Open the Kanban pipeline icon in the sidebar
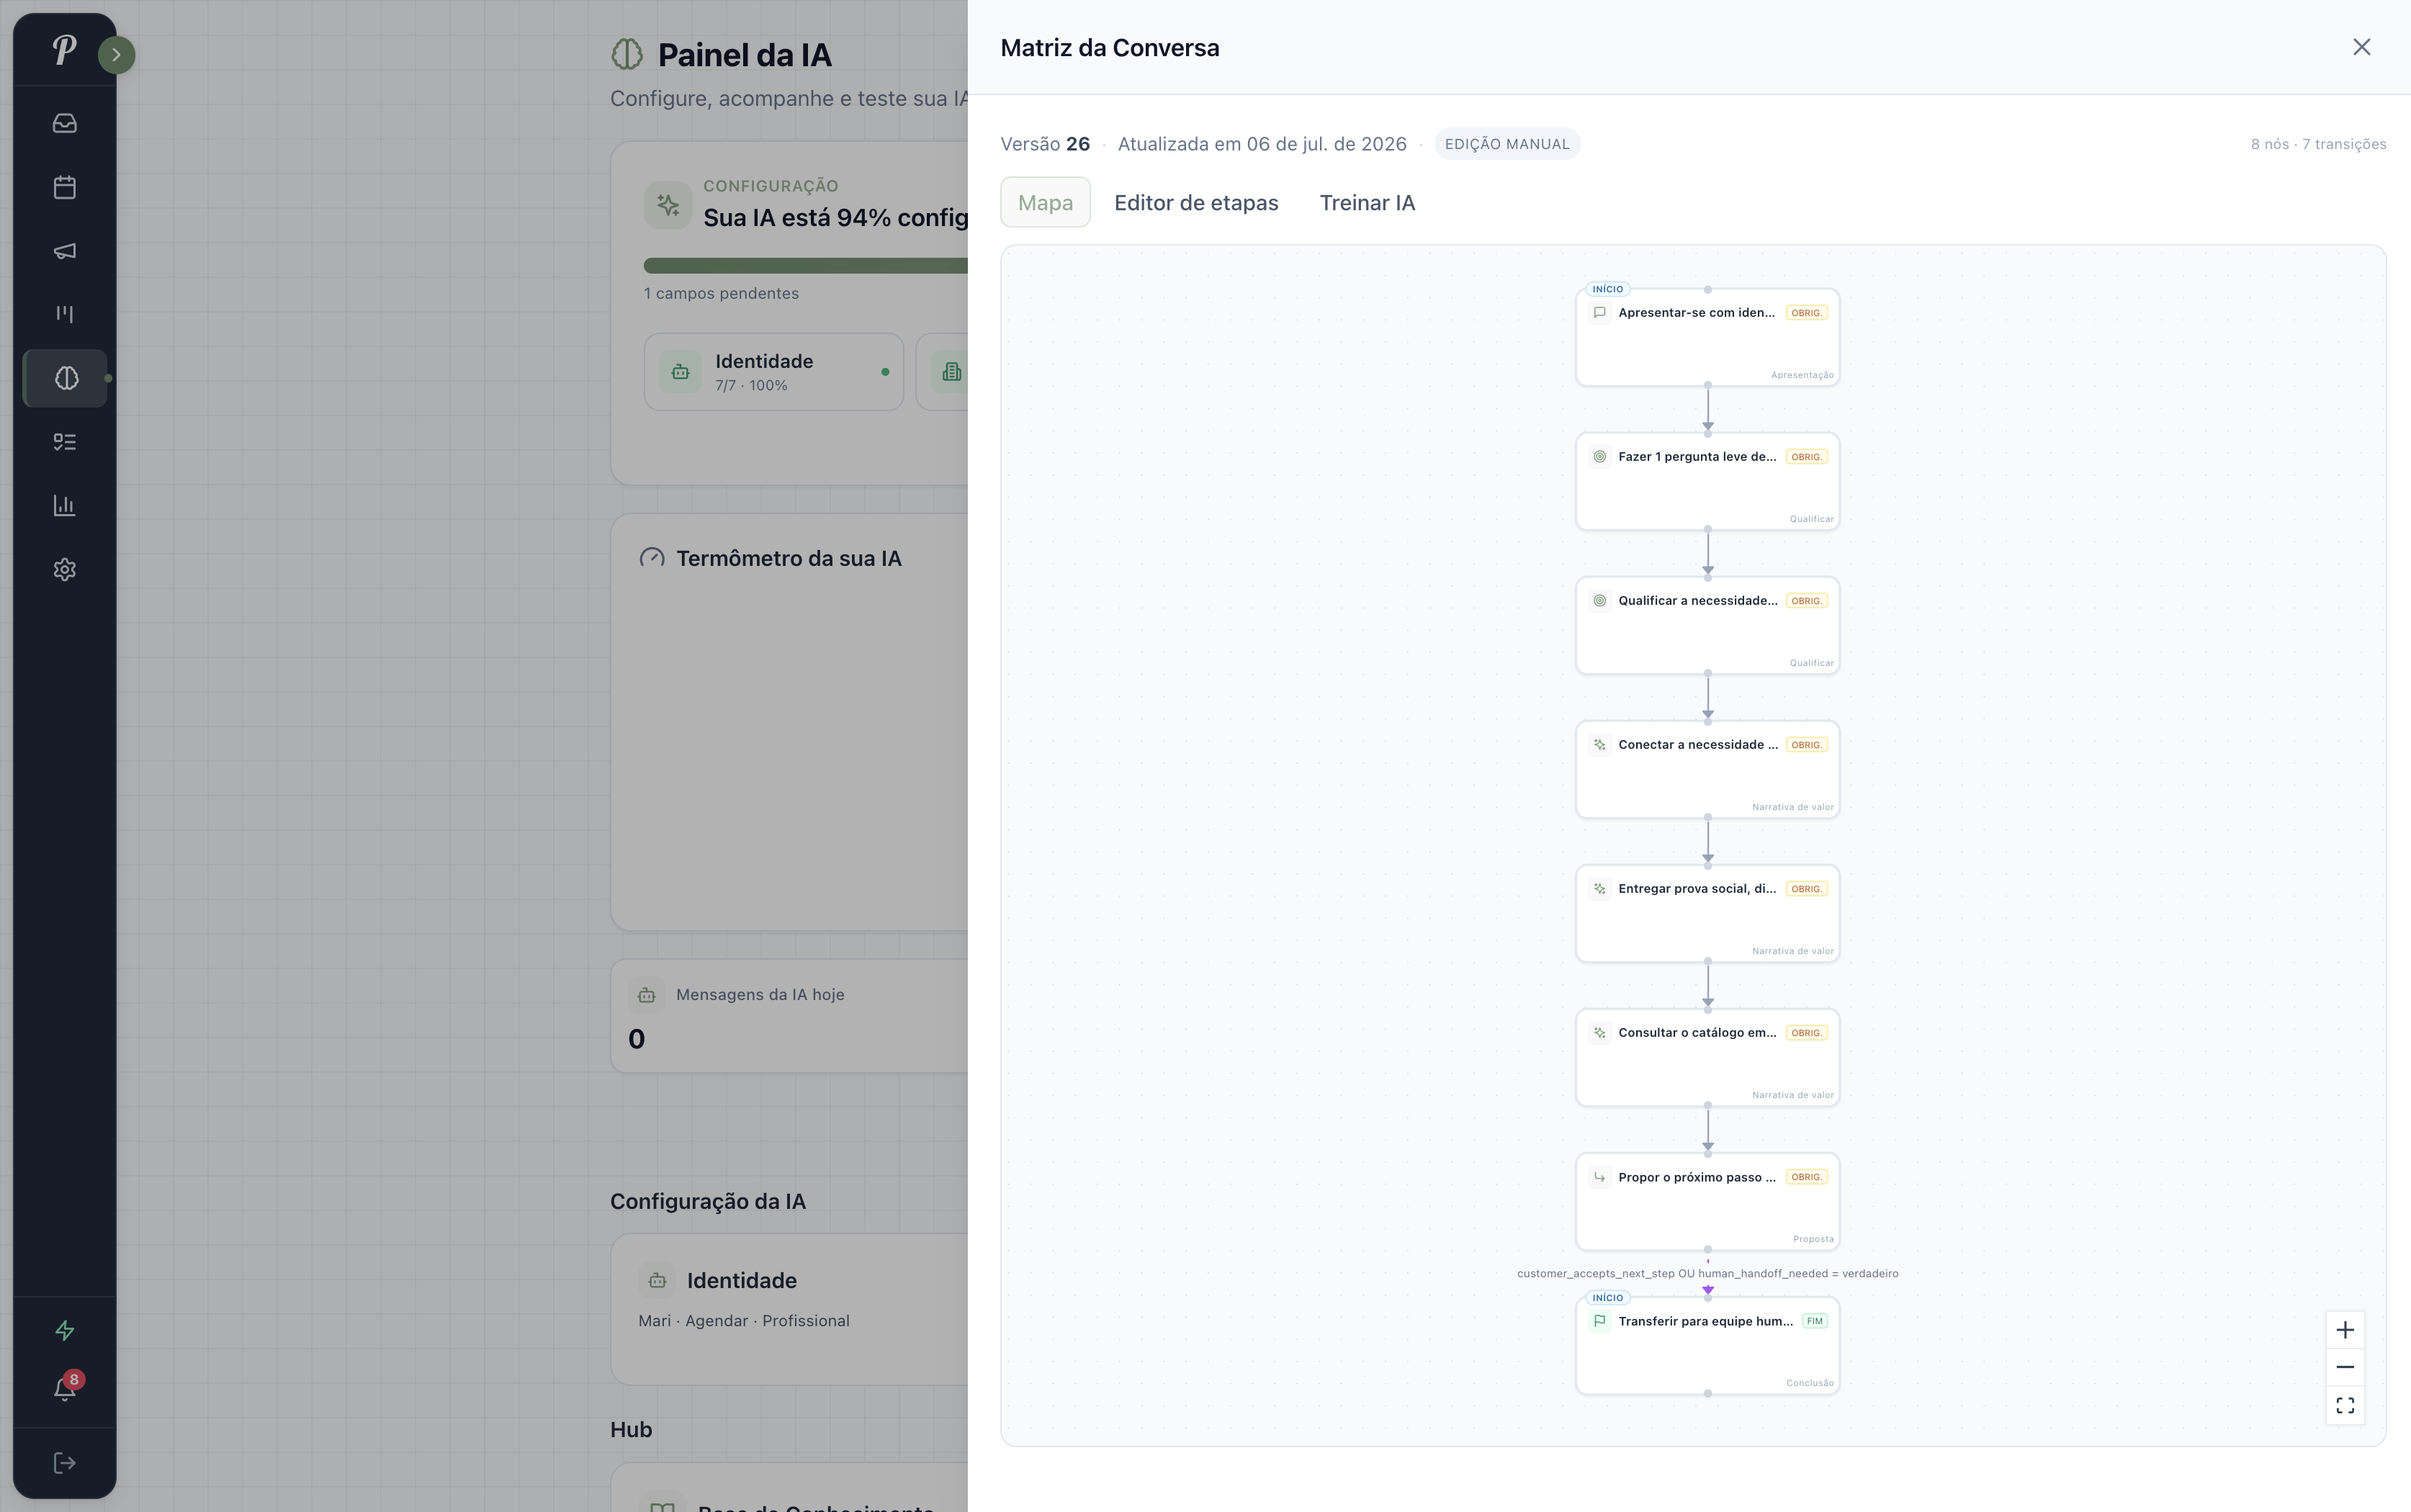Image resolution: width=2411 pixels, height=1512 pixels. (65, 314)
